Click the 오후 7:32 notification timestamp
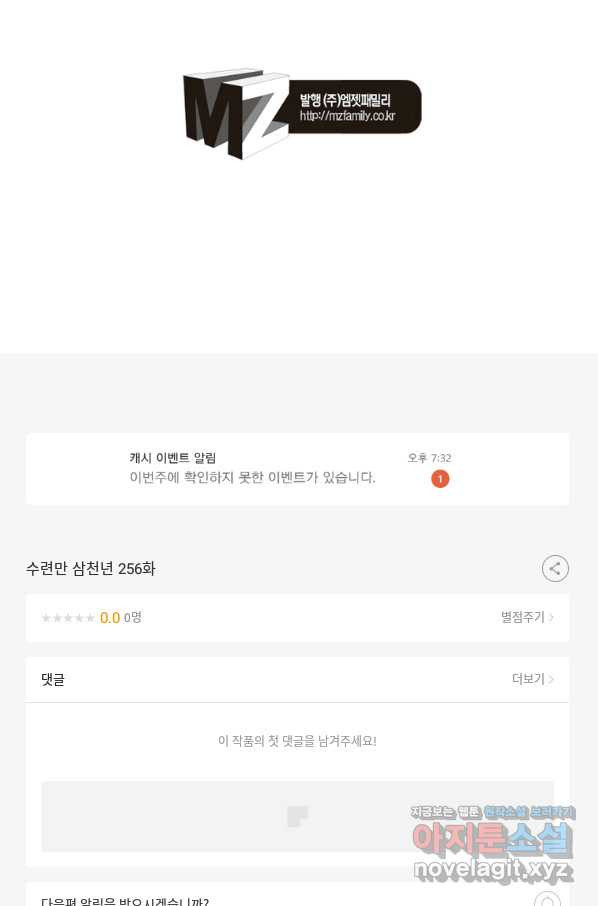 pyautogui.click(x=429, y=458)
